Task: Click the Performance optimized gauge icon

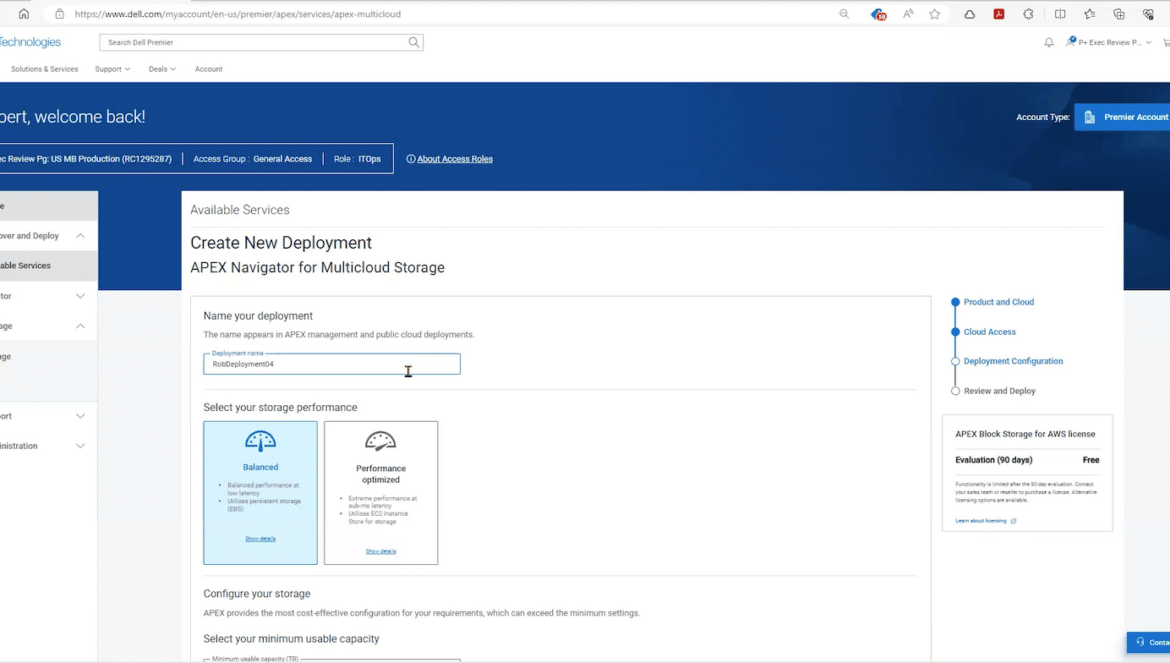Action: tap(381, 442)
